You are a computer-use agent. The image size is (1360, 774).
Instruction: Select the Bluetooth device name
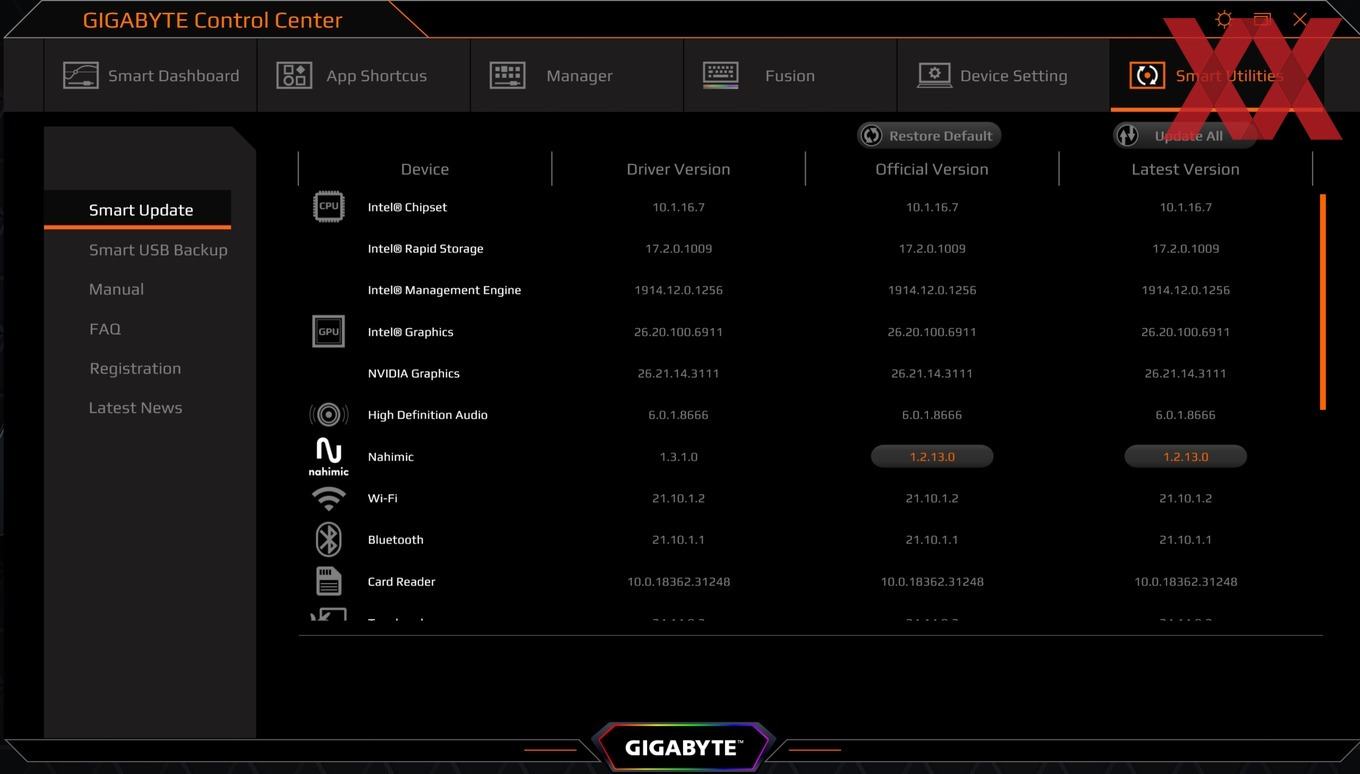(395, 539)
